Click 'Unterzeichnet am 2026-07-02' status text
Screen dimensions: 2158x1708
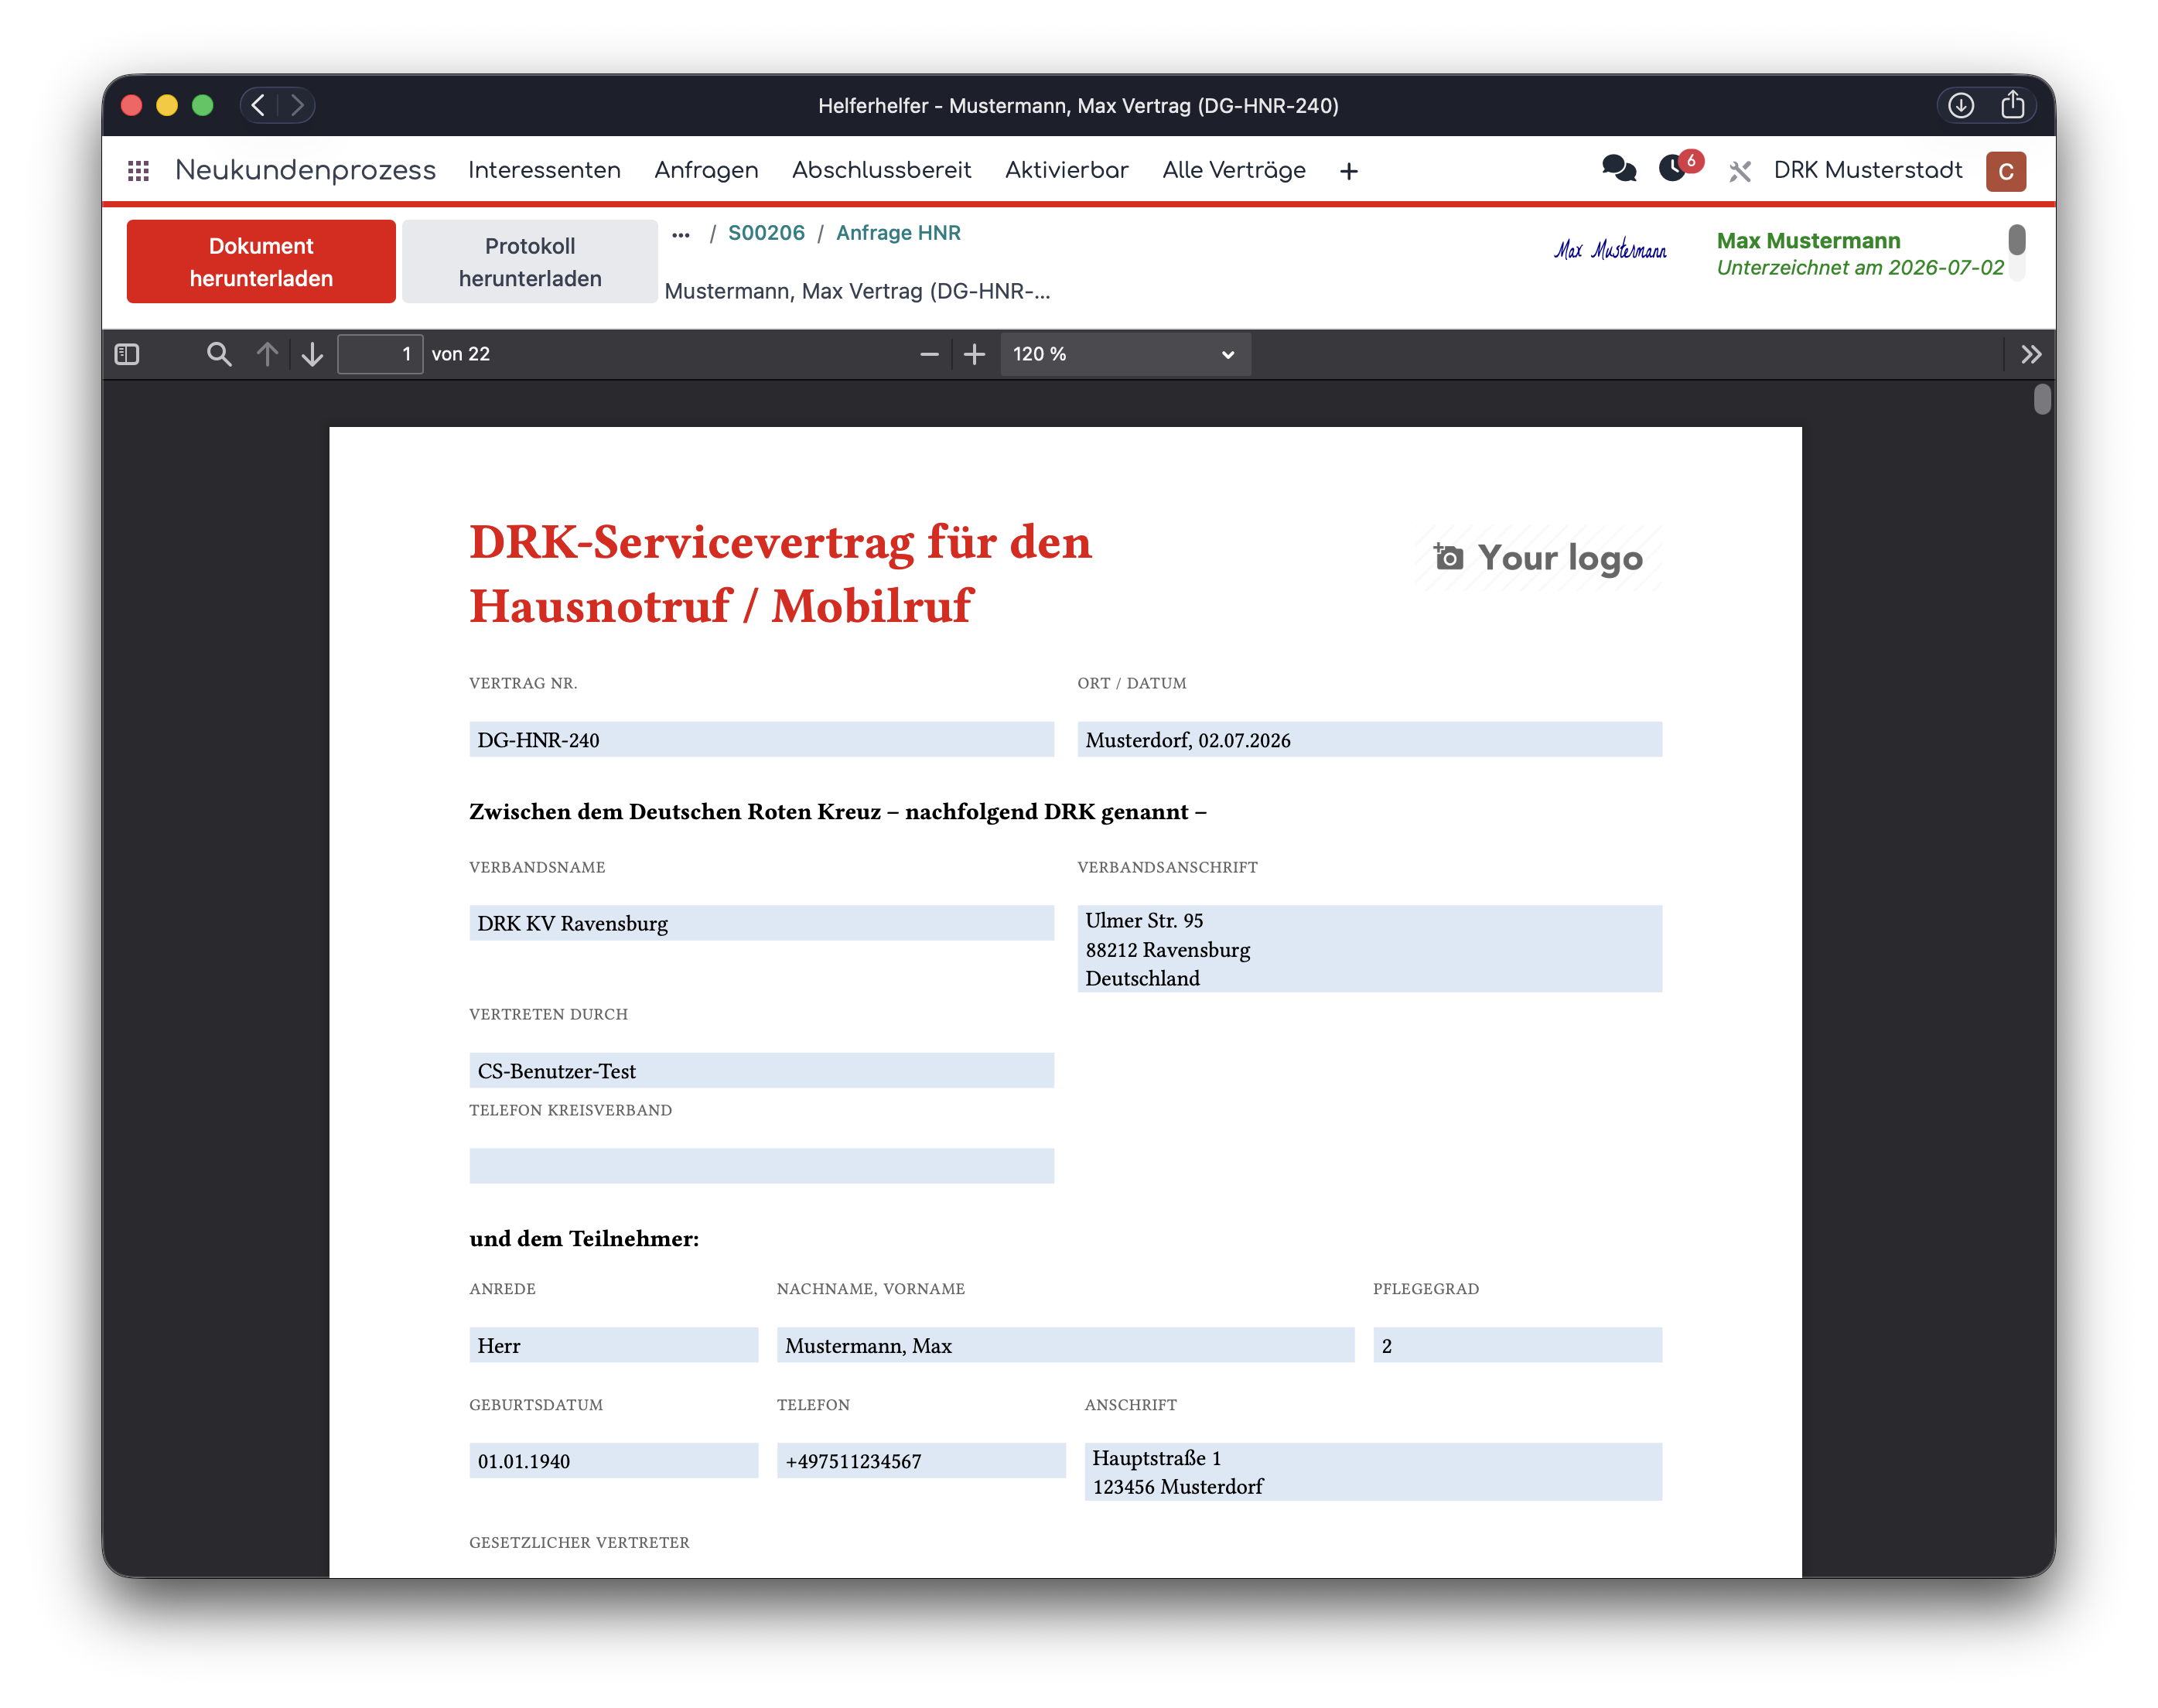[x=1859, y=268]
